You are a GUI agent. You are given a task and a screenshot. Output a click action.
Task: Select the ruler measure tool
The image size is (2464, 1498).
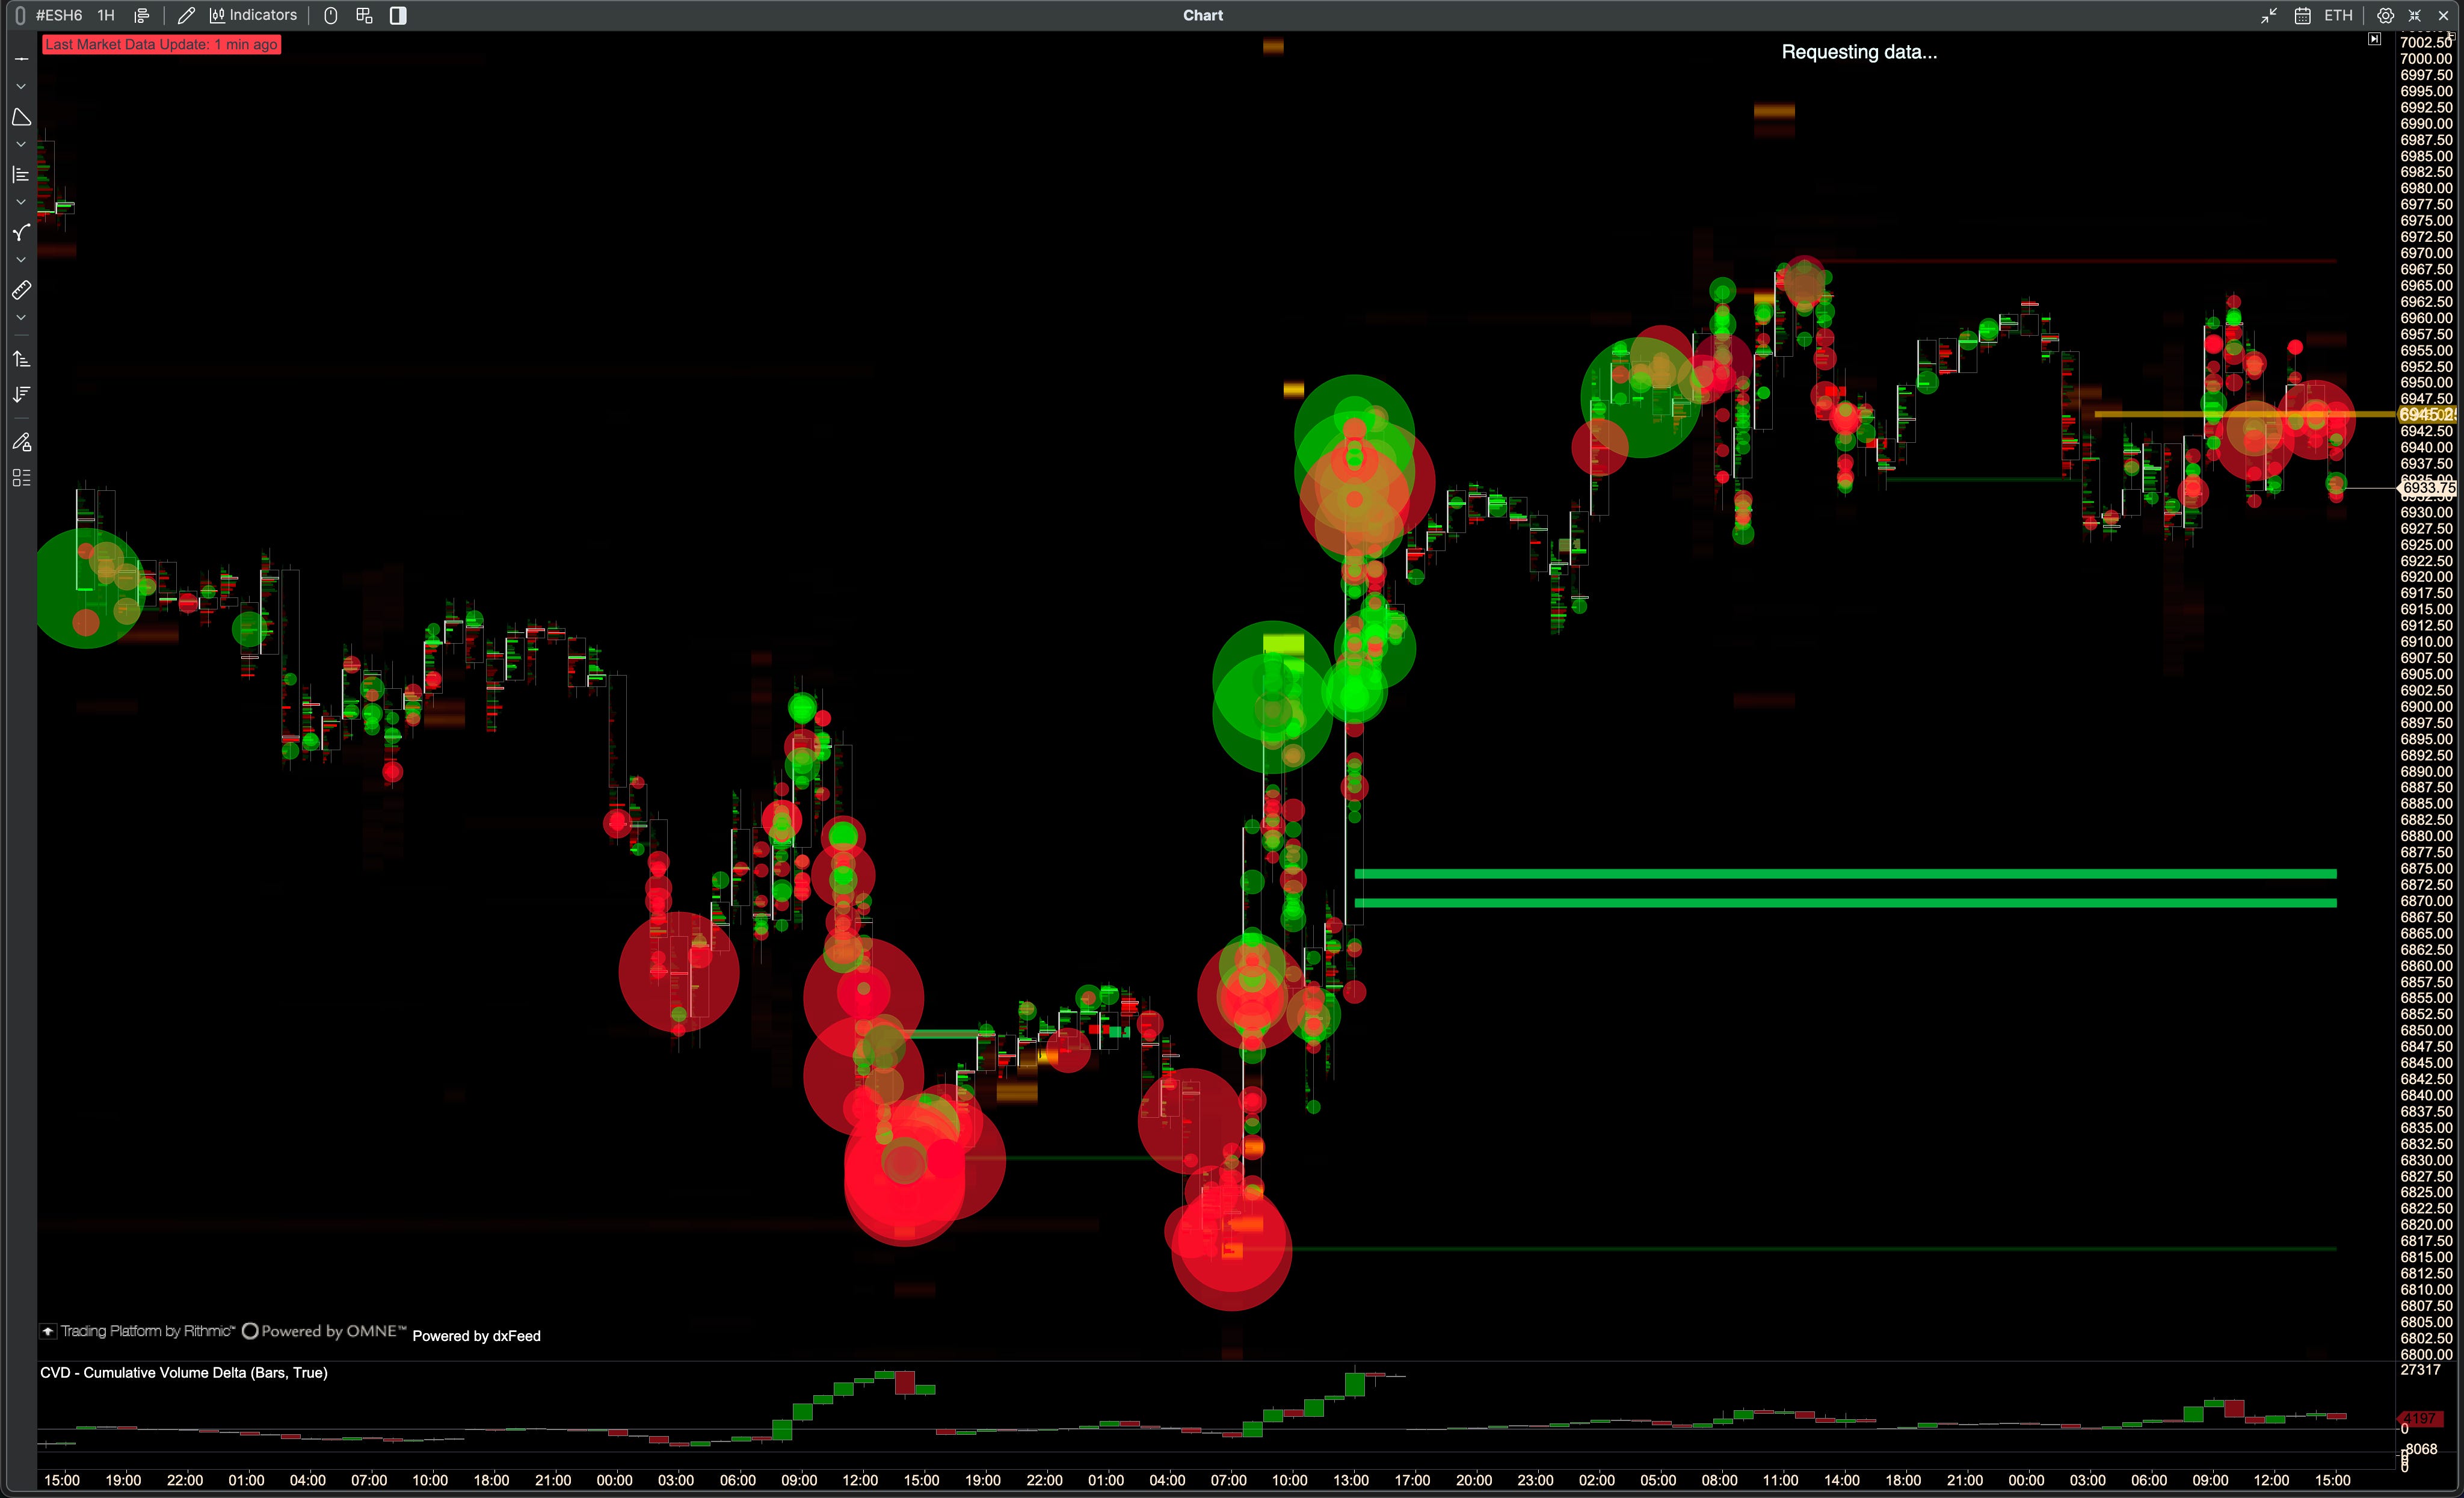21,290
